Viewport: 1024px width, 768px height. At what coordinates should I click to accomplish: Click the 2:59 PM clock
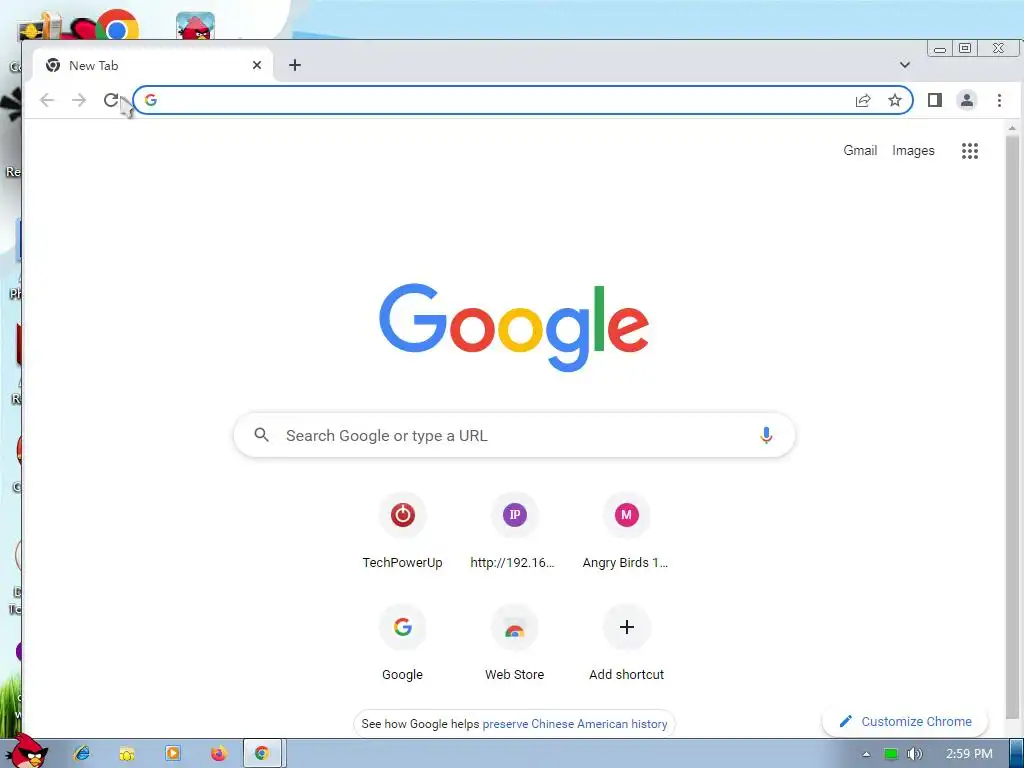tap(969, 754)
